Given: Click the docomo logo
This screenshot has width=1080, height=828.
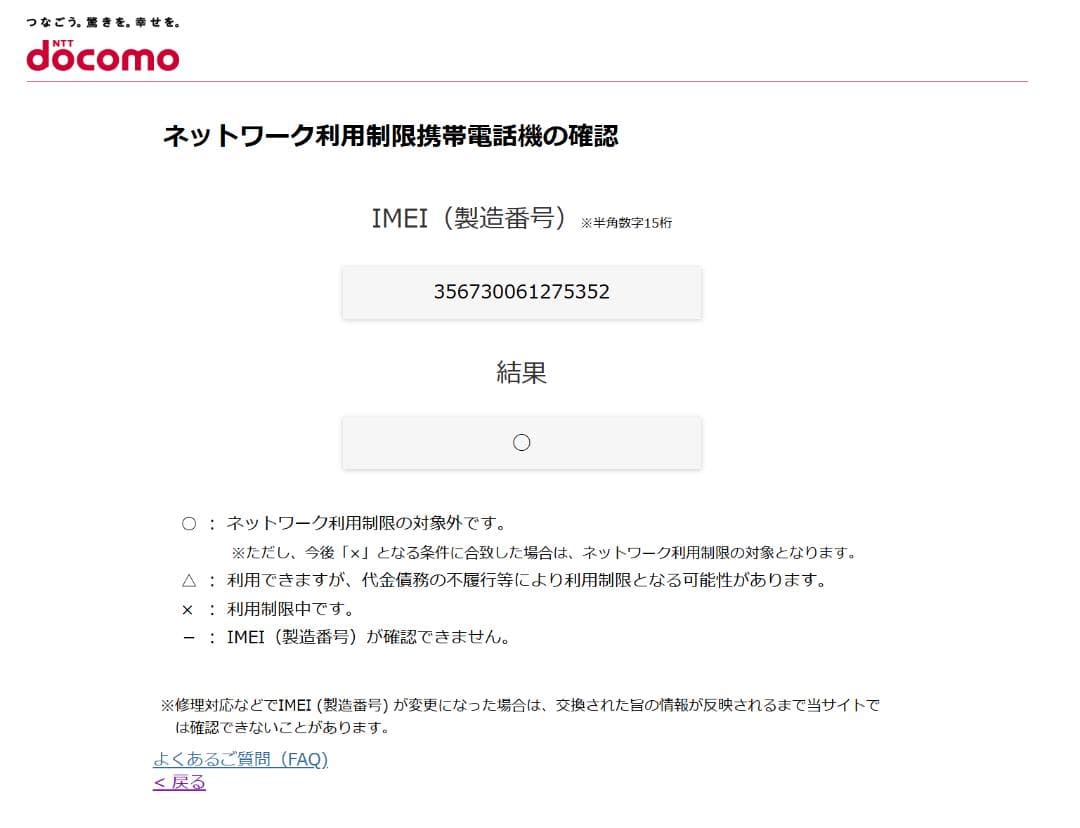Looking at the screenshot, I should [x=103, y=58].
